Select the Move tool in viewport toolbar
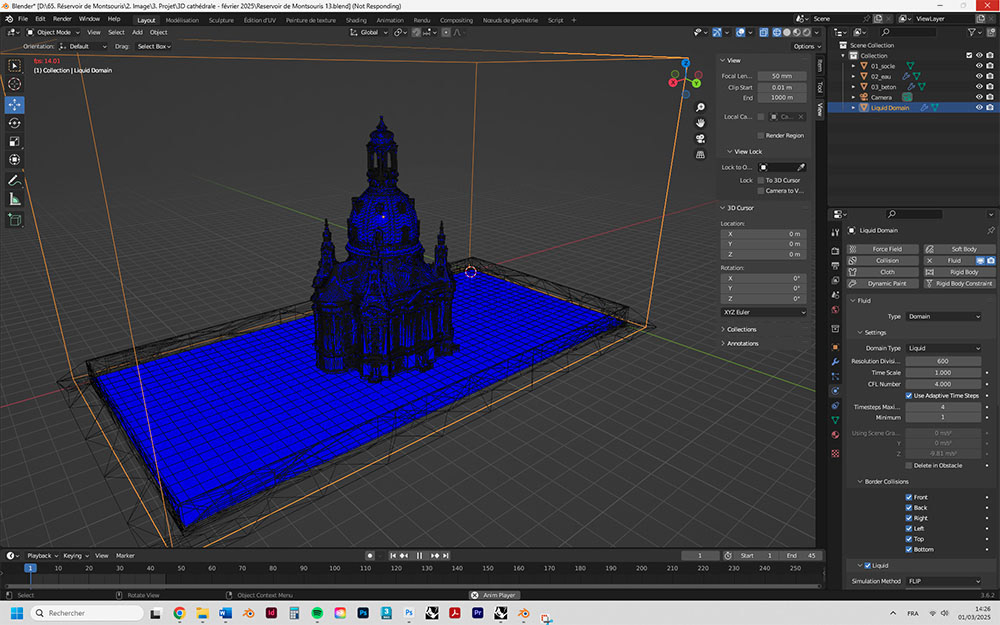1000x625 pixels. point(15,105)
